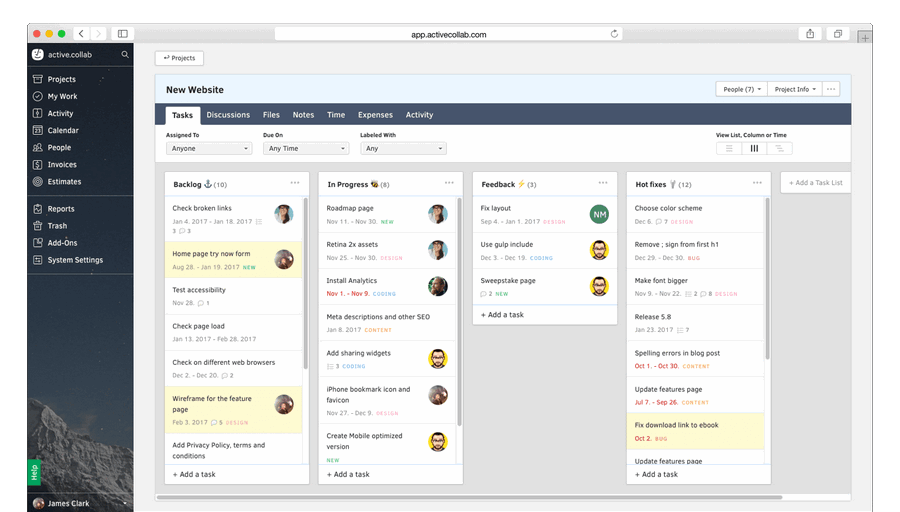Open Calendar in the sidebar
Screen dimensions: 900x512
(x=63, y=130)
